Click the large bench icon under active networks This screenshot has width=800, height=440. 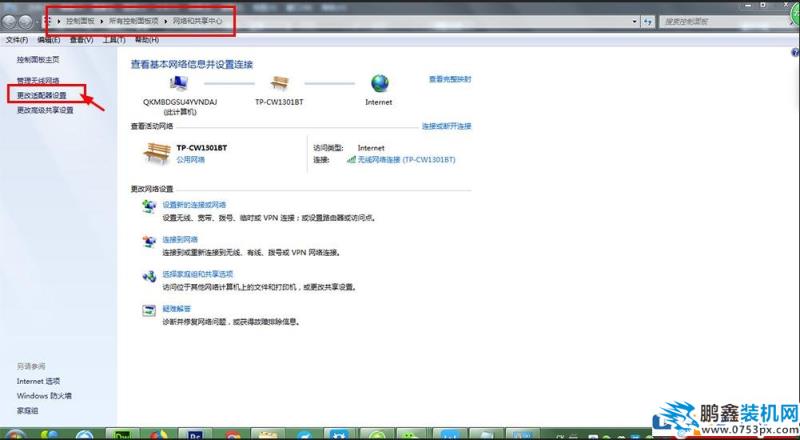point(157,153)
